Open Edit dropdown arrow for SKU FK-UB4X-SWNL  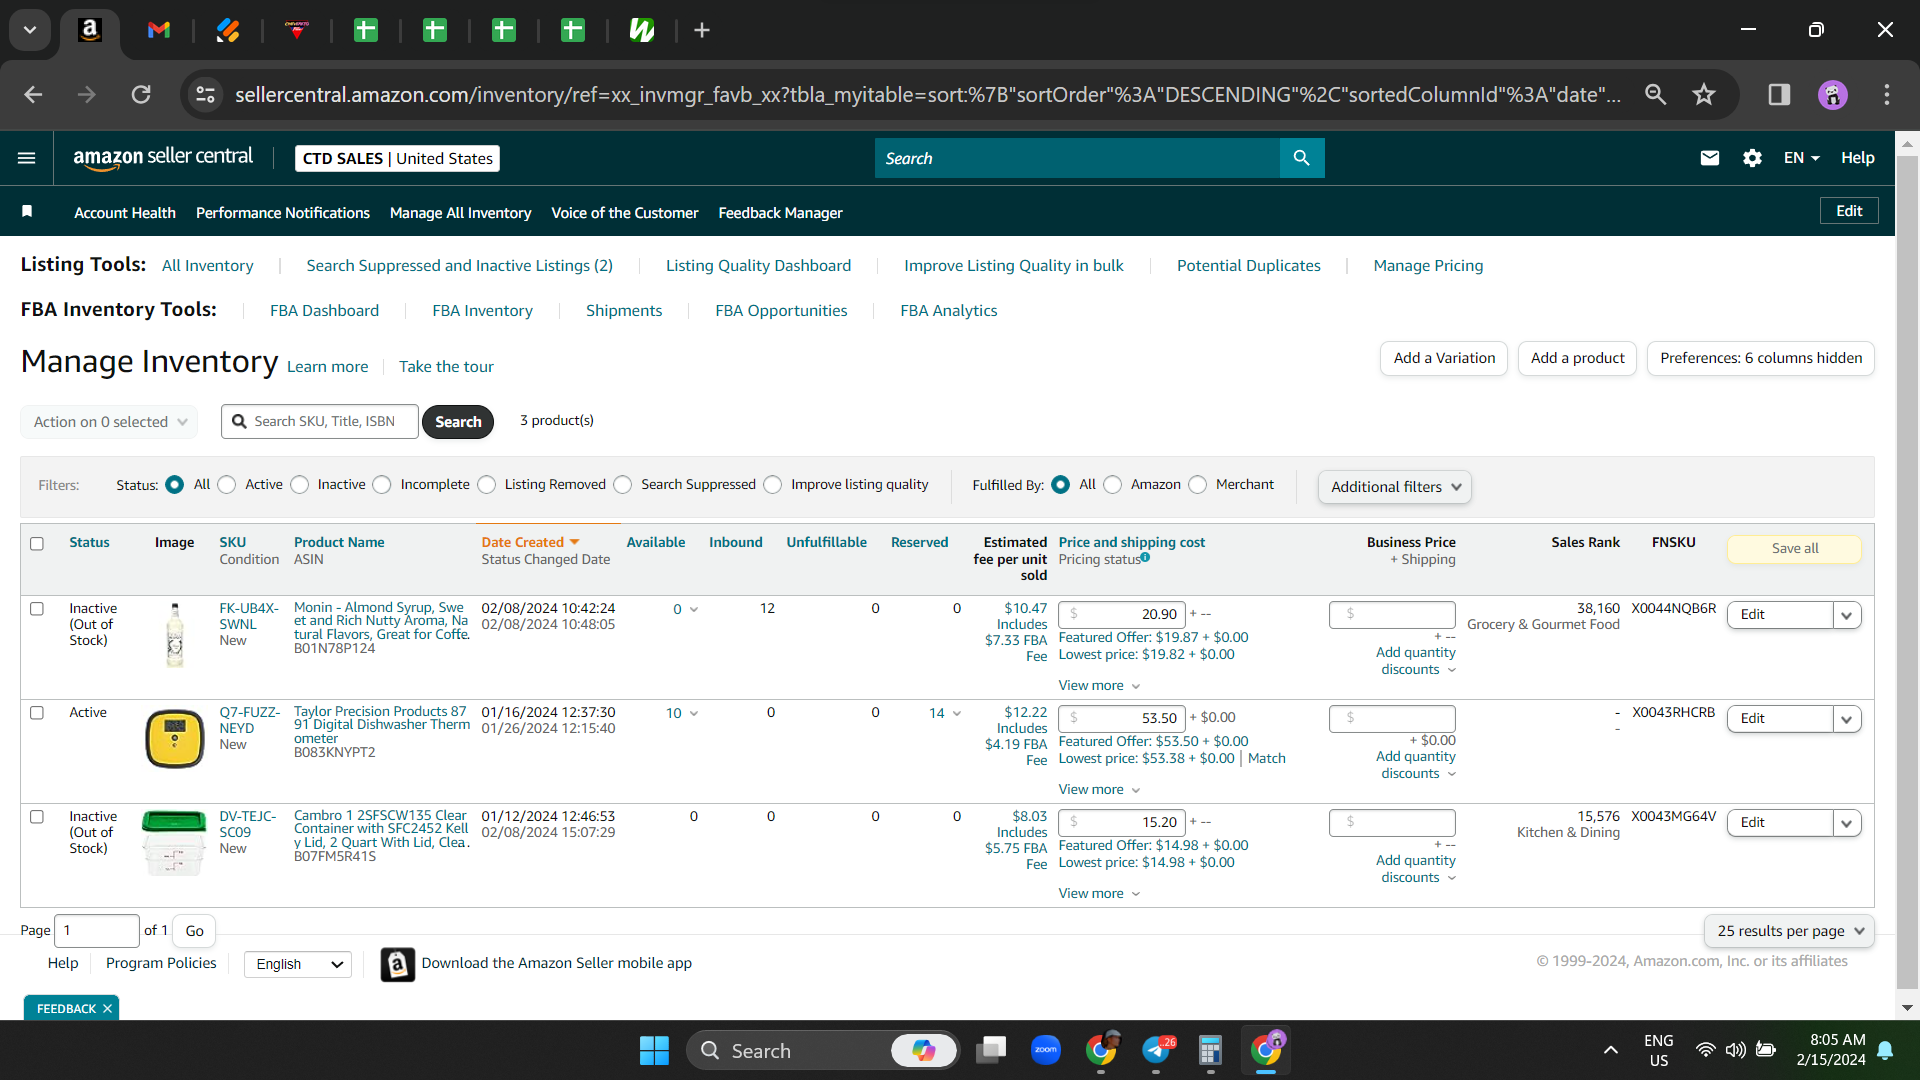1847,615
